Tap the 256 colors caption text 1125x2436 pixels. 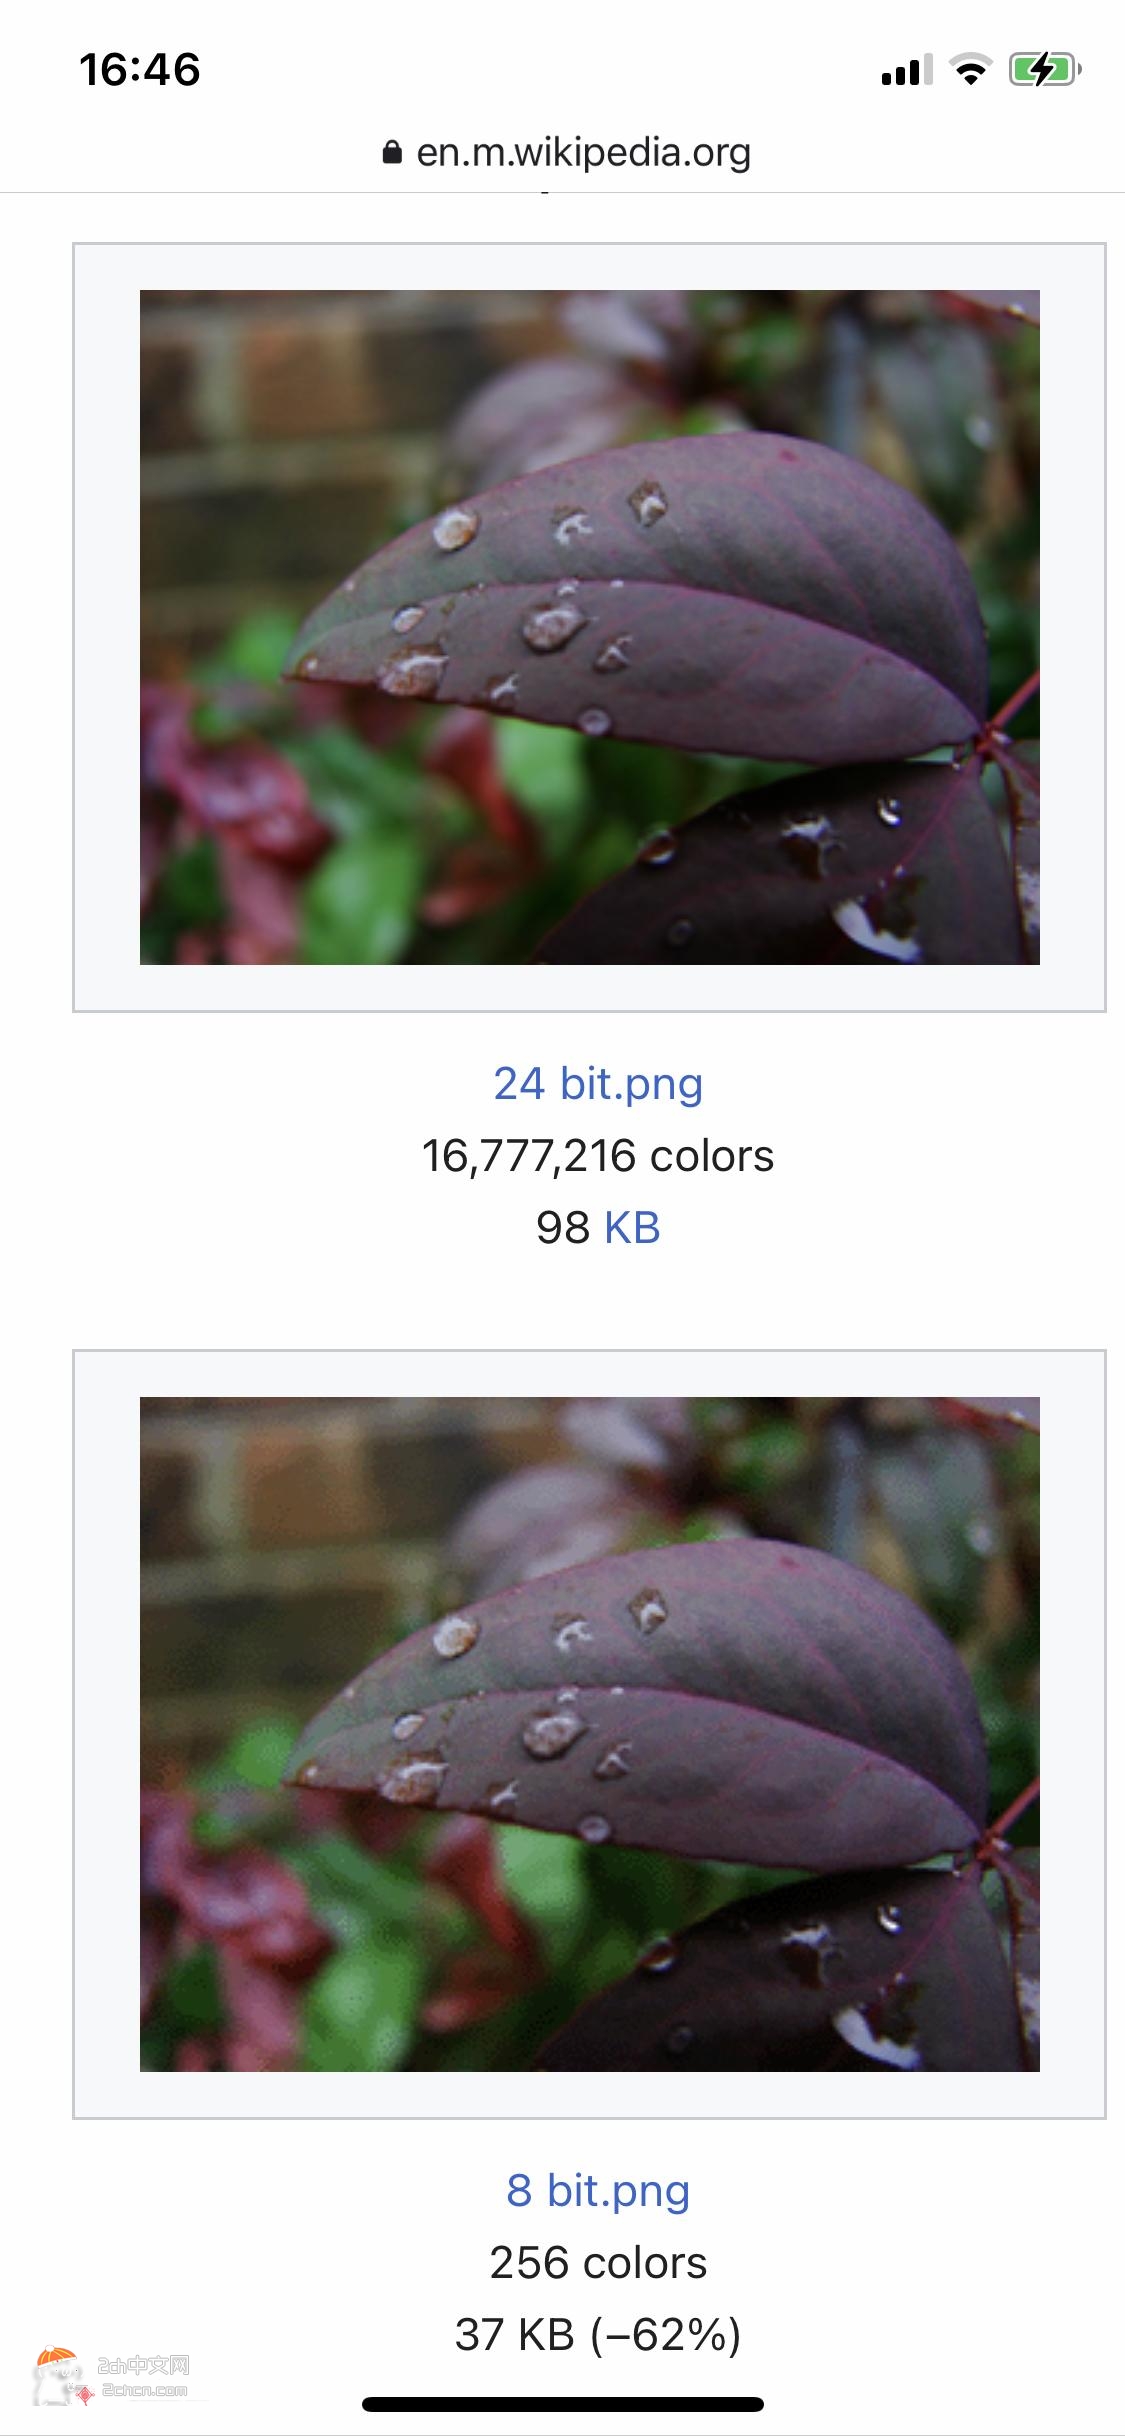pyautogui.click(x=598, y=2263)
